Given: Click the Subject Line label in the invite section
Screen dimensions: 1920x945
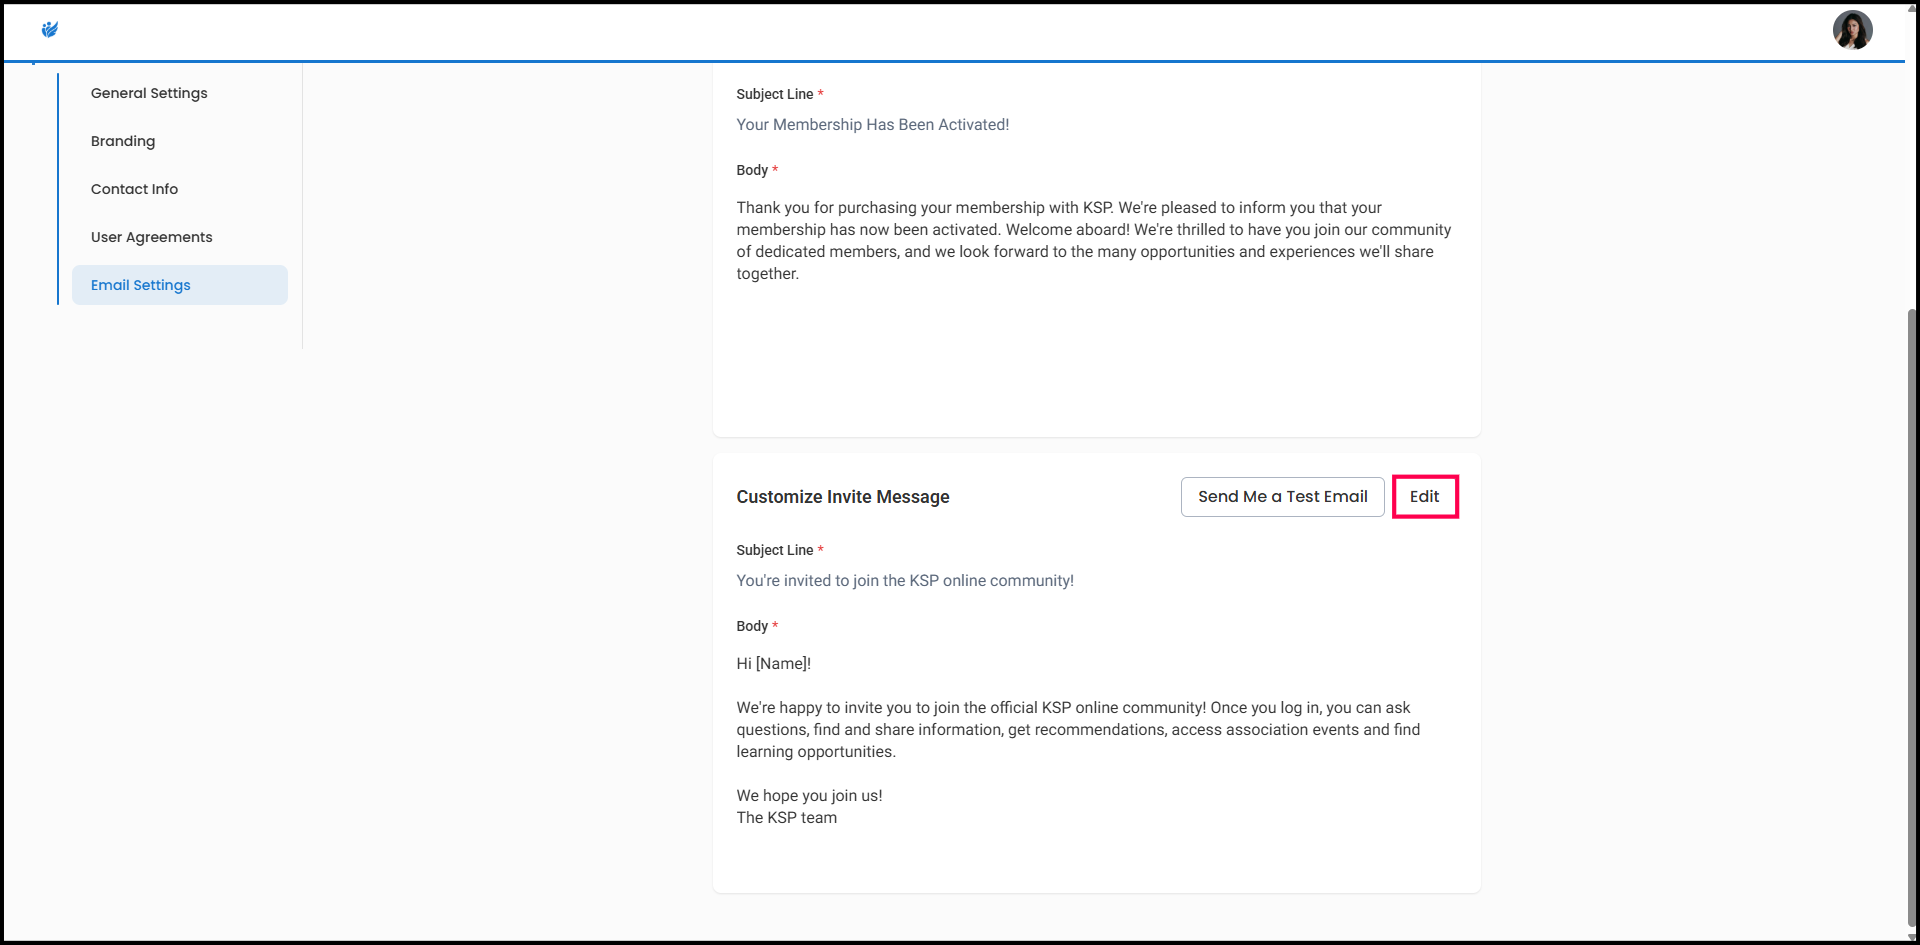Looking at the screenshot, I should click(774, 550).
